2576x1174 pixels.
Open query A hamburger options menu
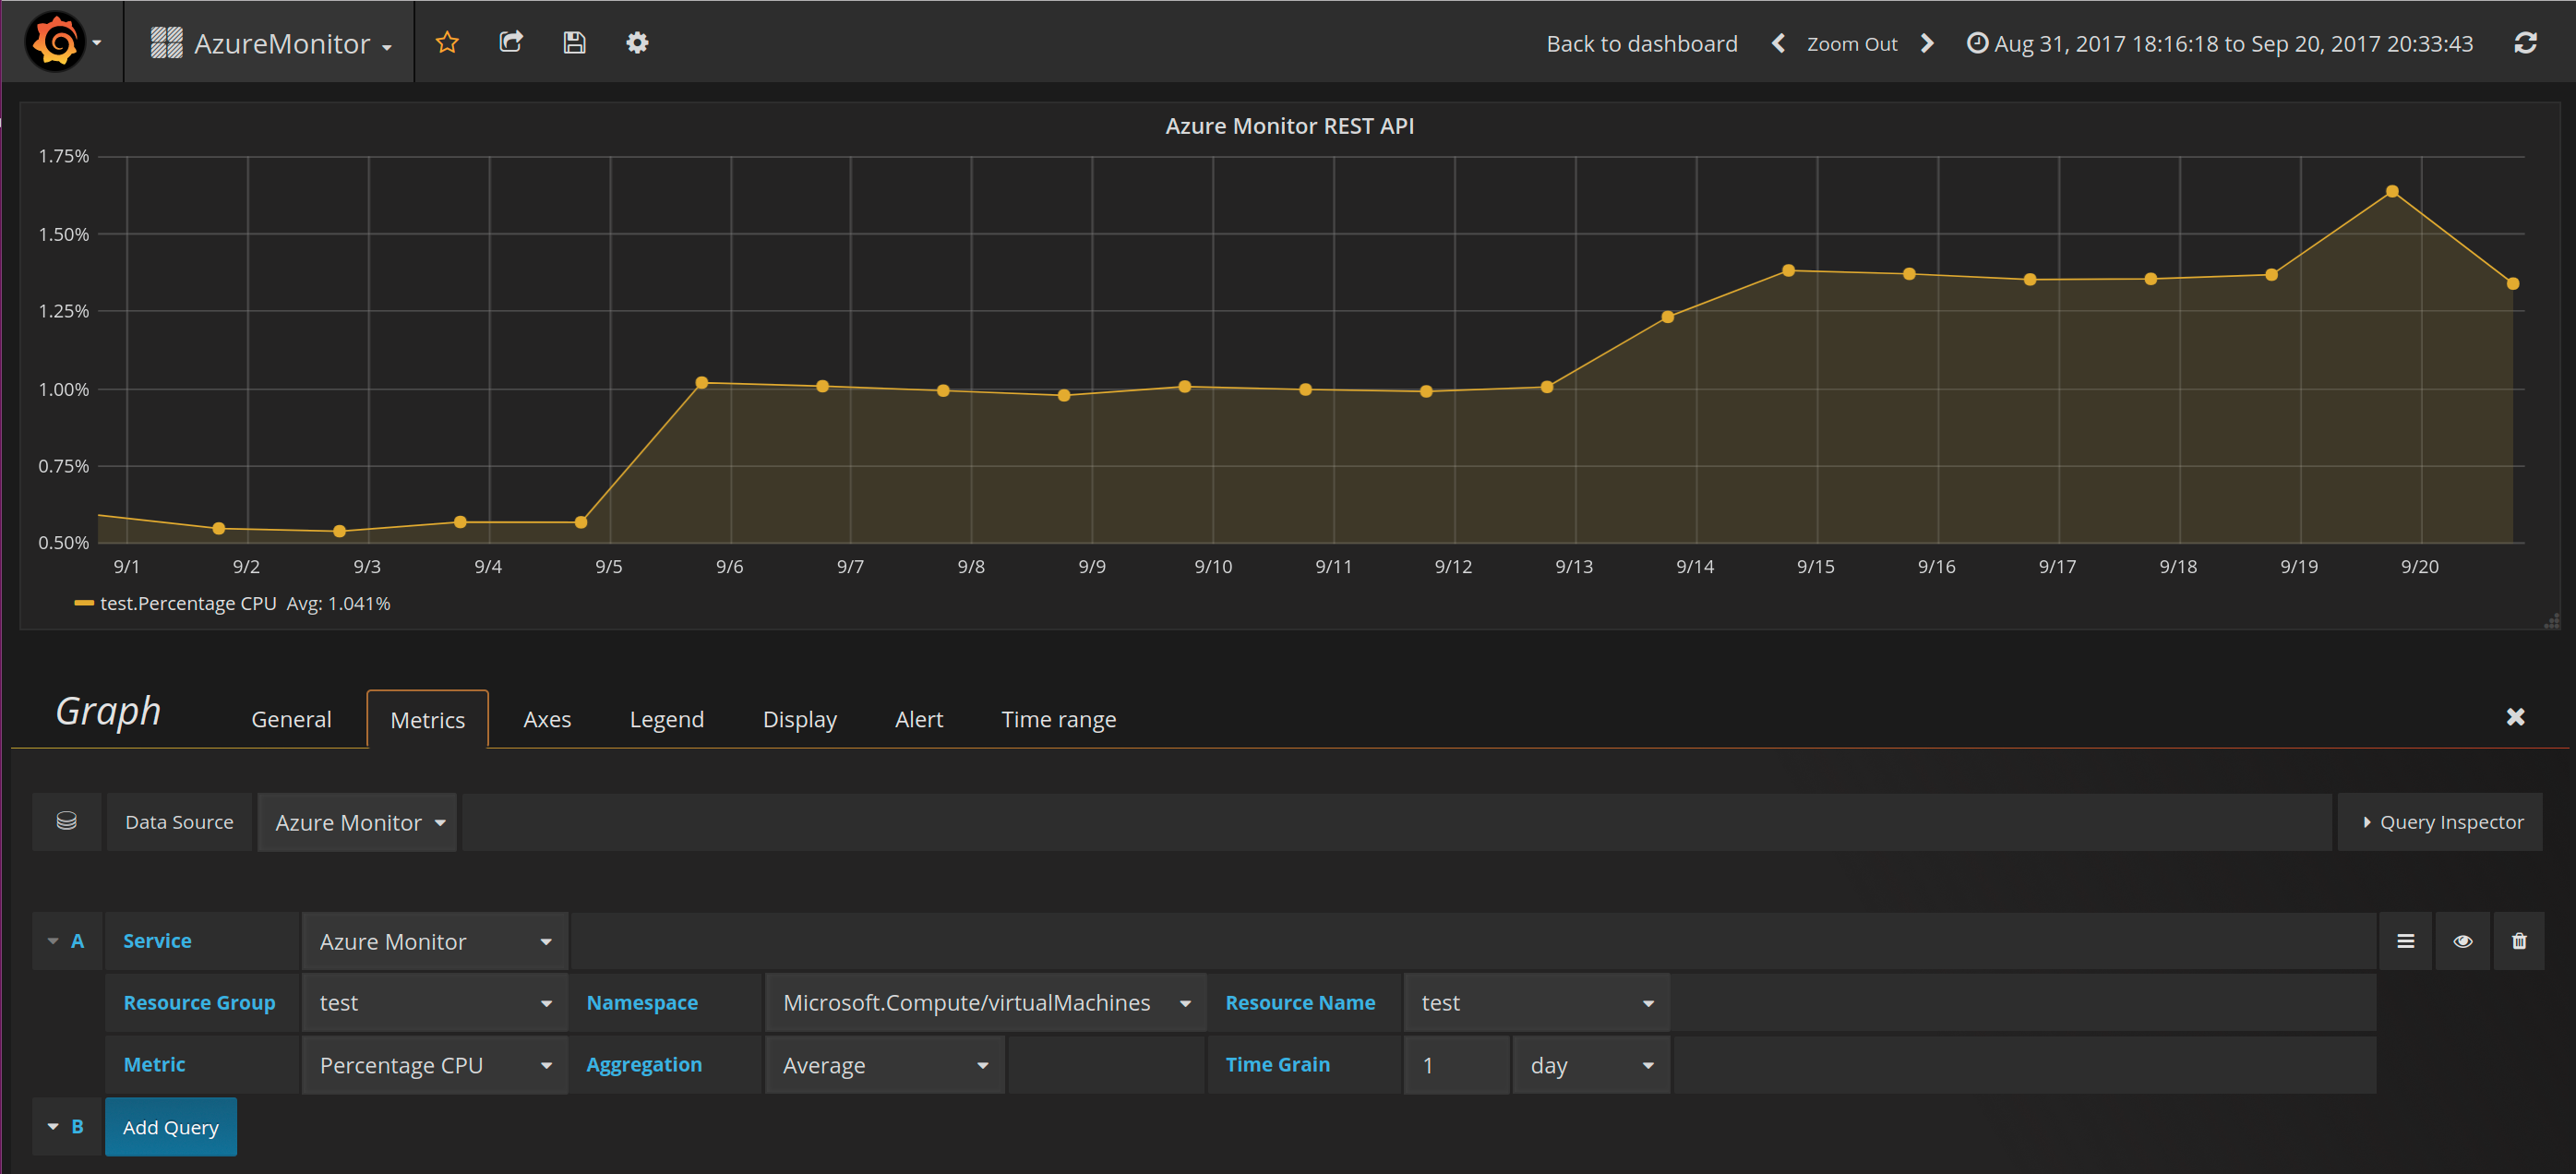(2406, 941)
